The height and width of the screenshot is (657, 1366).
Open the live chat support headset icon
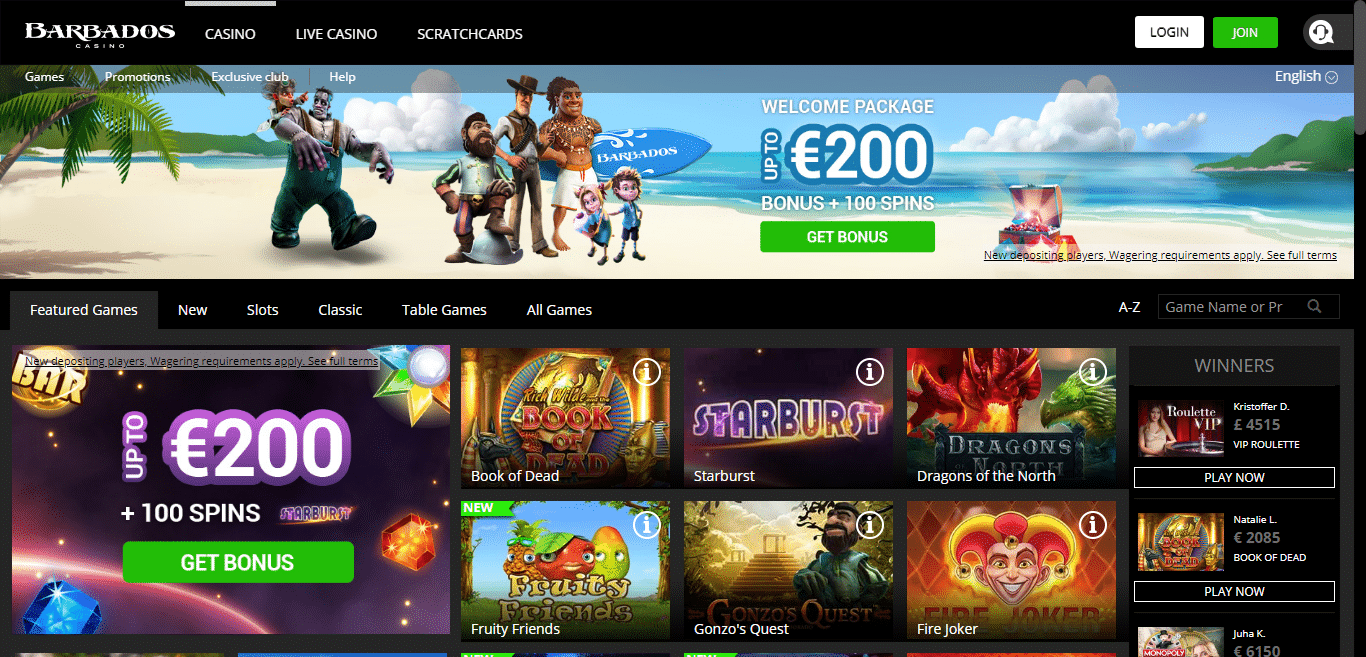1321,33
